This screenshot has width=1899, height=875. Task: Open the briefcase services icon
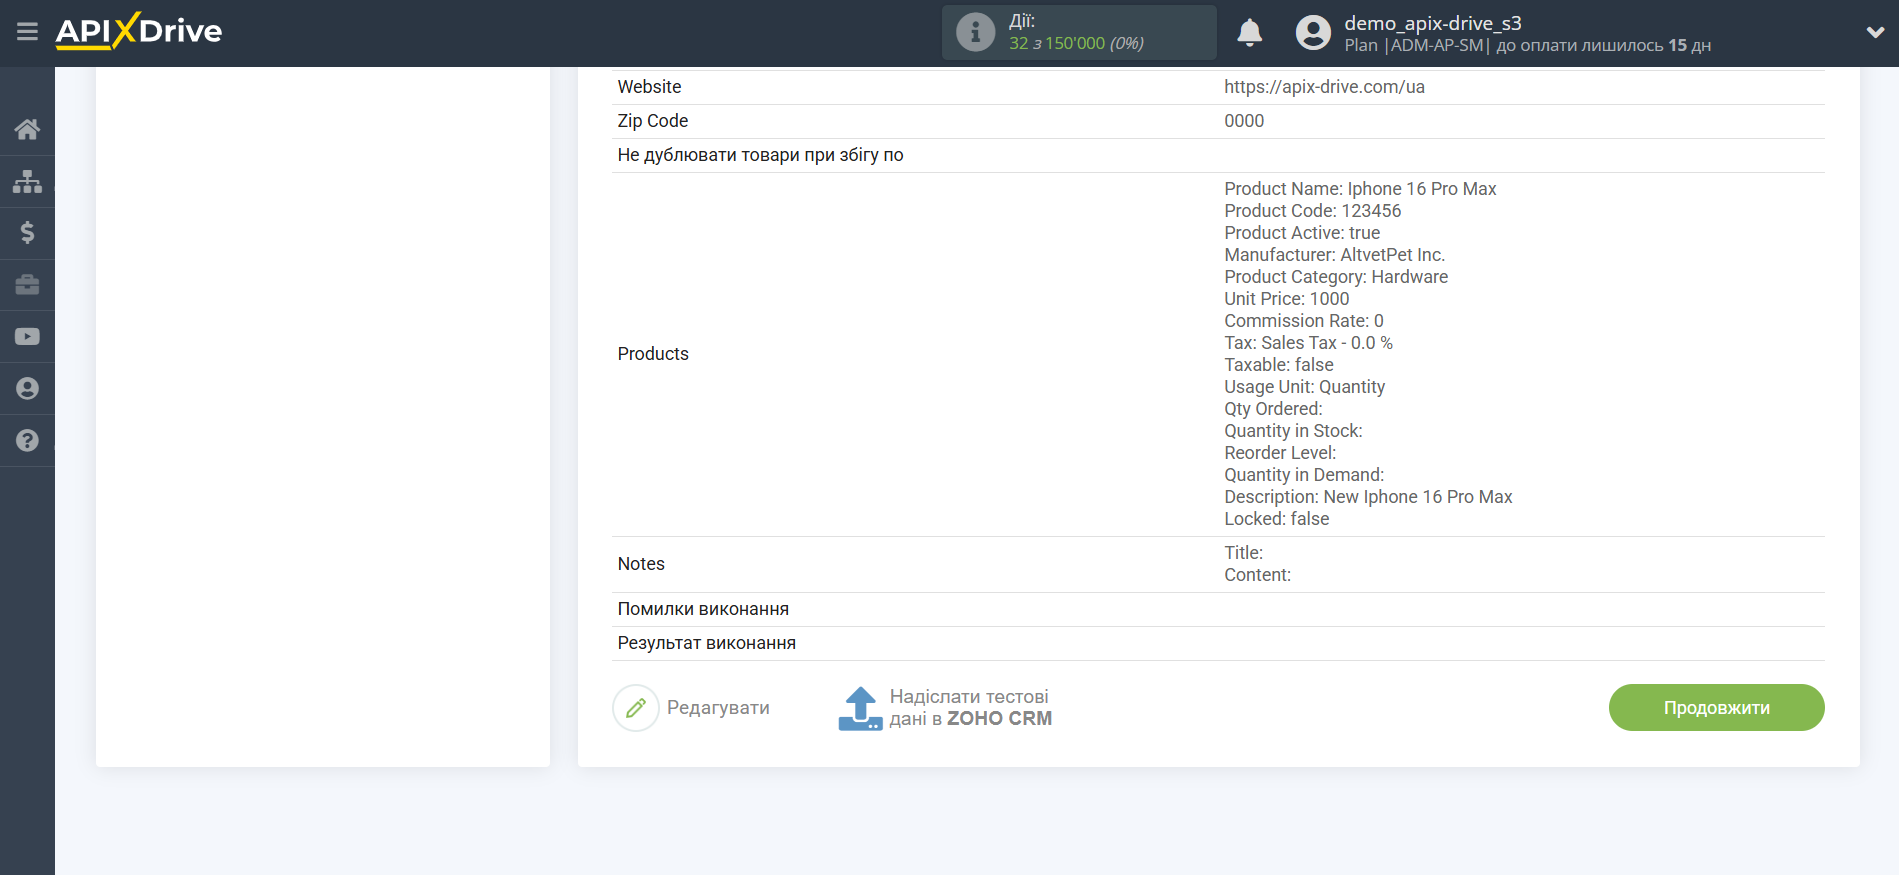[x=27, y=285]
